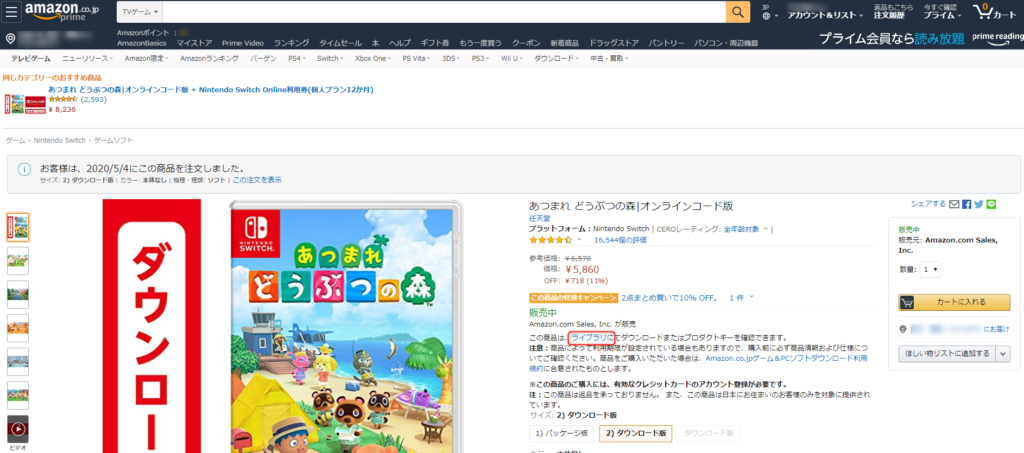
Task: Expand the 1 件 campaign chevron
Action: tap(752, 297)
